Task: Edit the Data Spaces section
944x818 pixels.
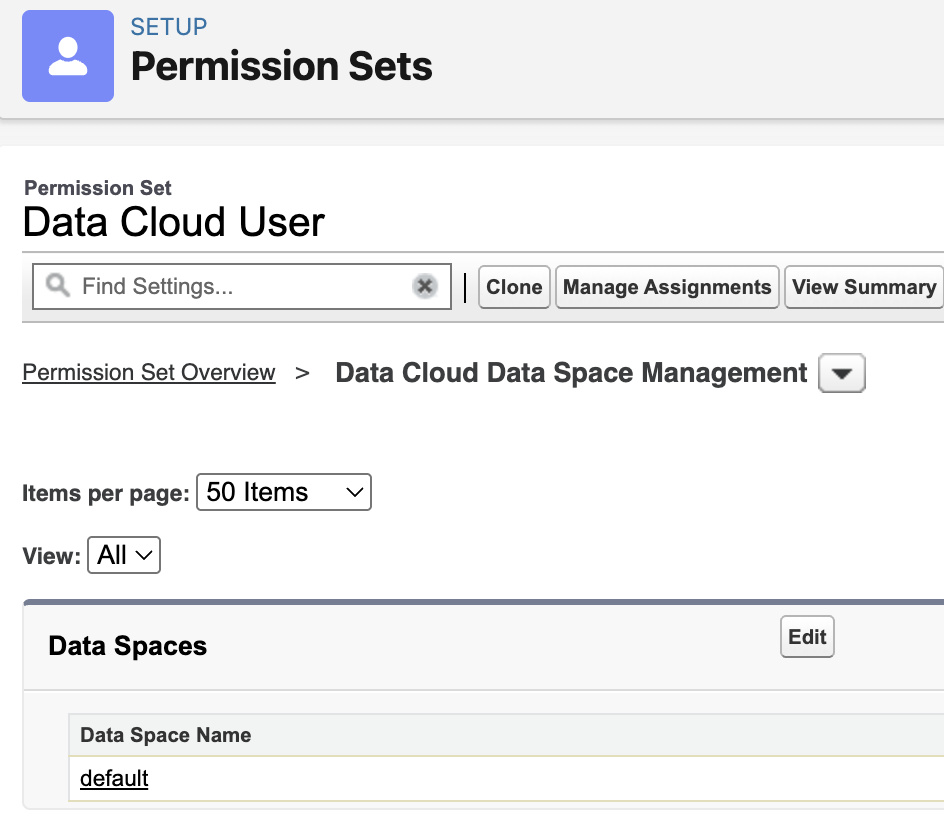Action: click(x=807, y=637)
